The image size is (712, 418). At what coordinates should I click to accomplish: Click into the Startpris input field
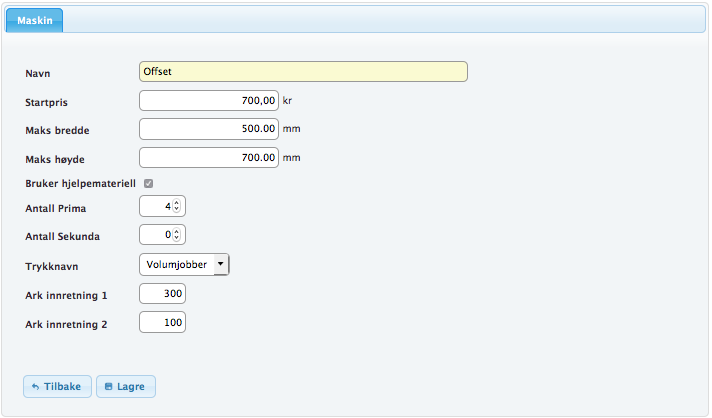tap(209, 101)
